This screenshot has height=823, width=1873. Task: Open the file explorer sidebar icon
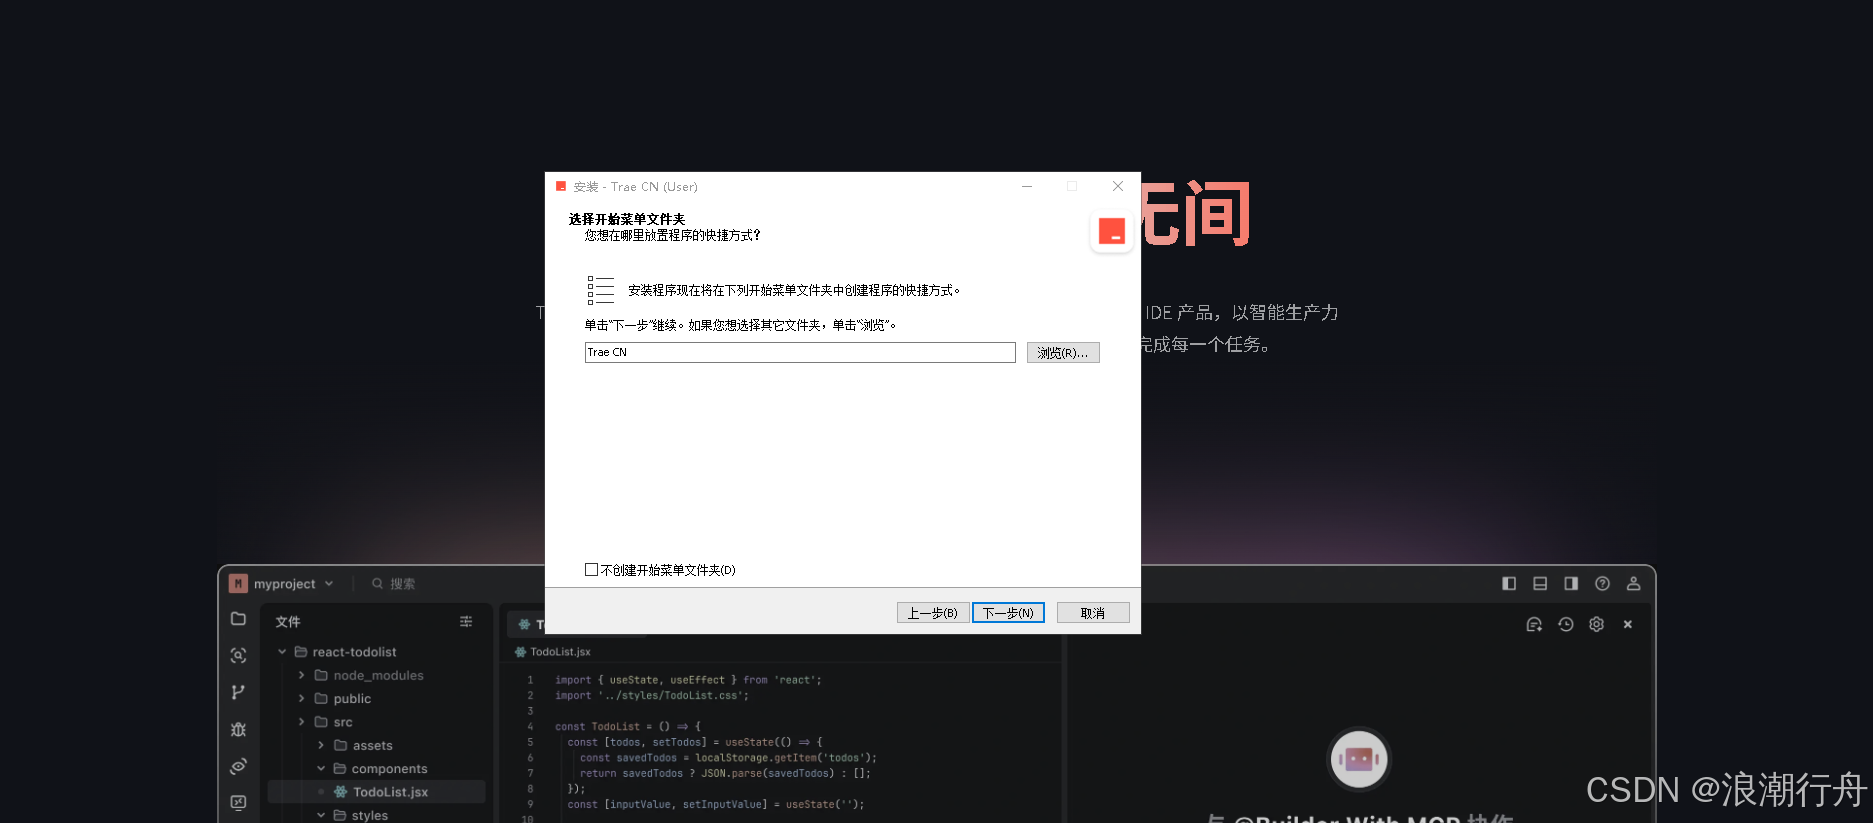click(238, 619)
